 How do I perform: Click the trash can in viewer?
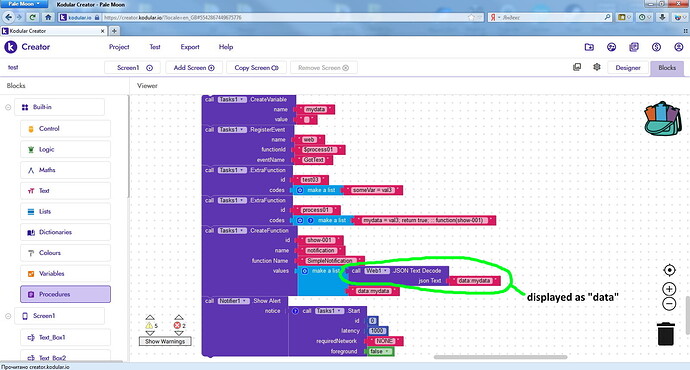[666, 334]
